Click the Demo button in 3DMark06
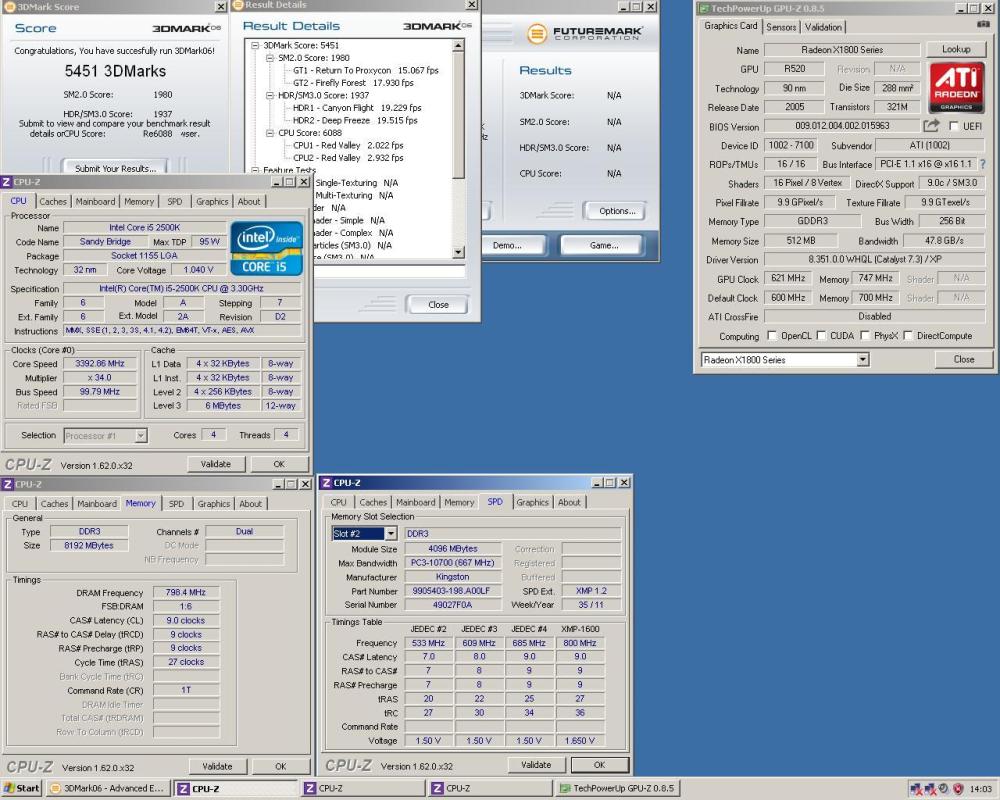This screenshot has width=1000, height=800. (x=508, y=245)
